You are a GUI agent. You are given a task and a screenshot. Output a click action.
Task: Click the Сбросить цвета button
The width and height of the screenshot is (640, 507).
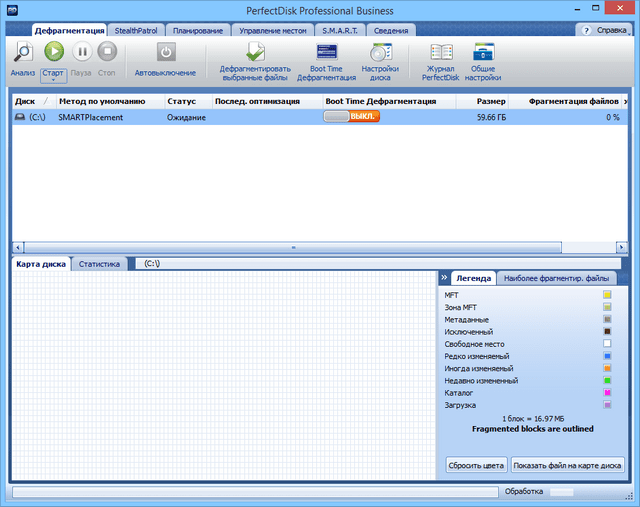click(x=475, y=465)
